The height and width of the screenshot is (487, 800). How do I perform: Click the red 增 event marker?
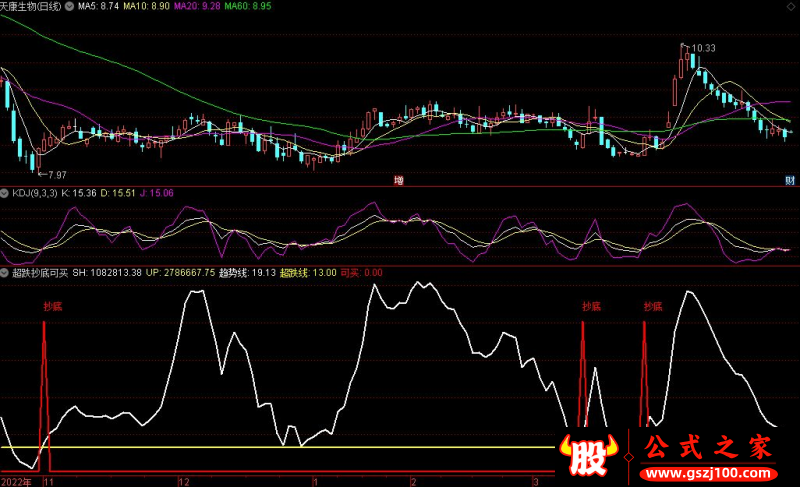tap(399, 180)
